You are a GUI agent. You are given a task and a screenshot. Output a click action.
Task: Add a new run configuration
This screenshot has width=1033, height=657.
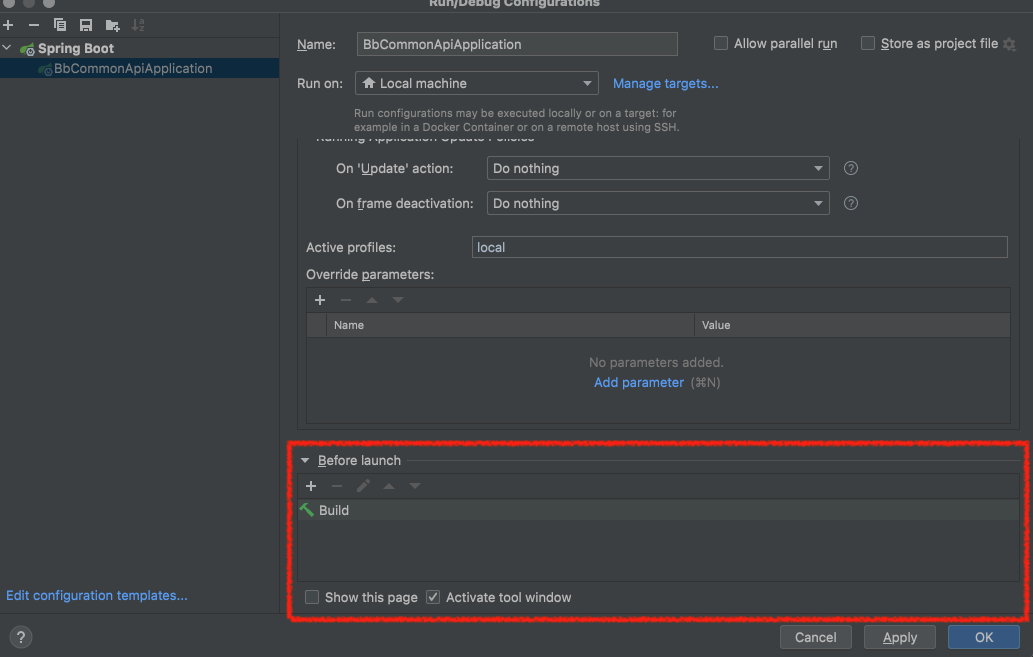8,25
